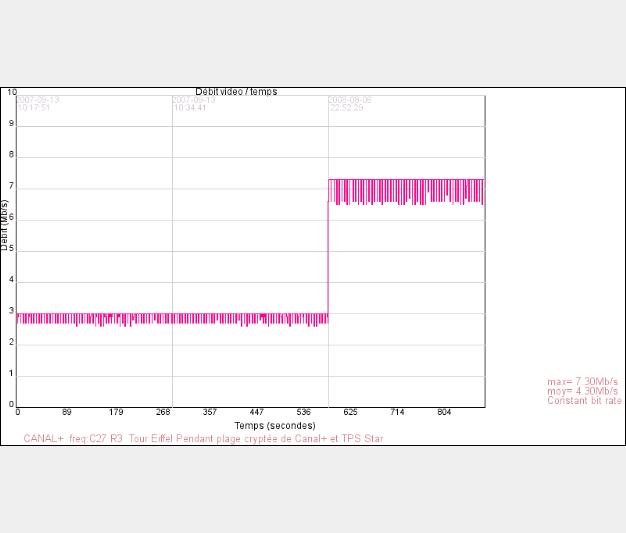Click the CANAL+ channel caption below chart

coord(203,439)
